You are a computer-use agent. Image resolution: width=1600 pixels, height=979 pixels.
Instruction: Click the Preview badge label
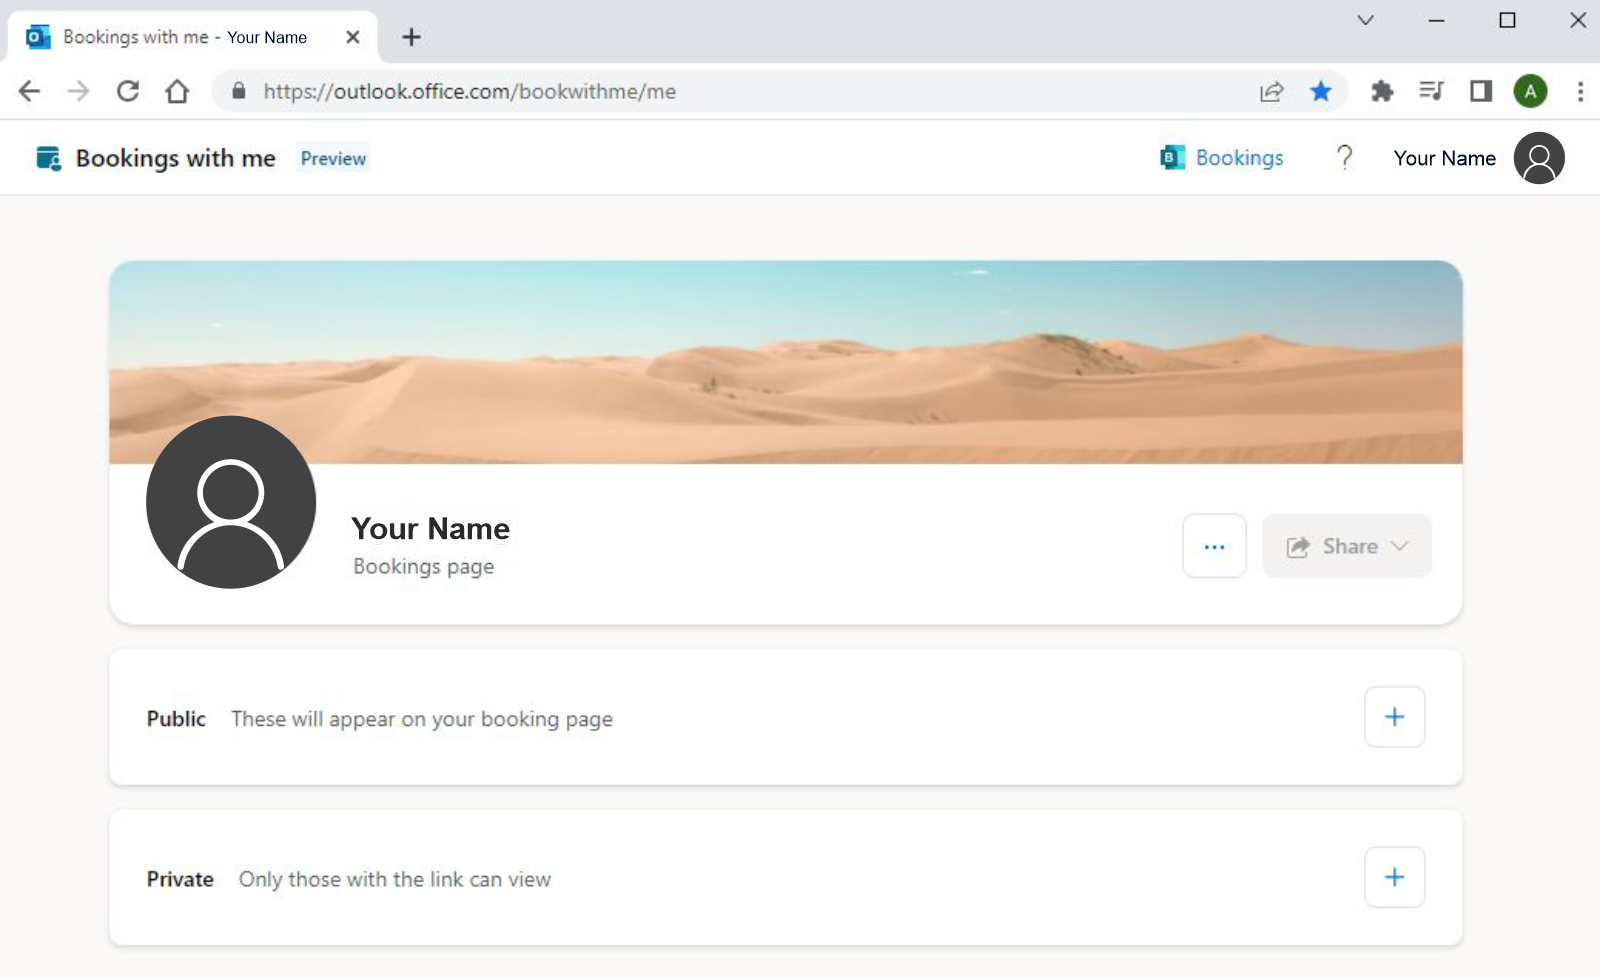click(x=333, y=158)
